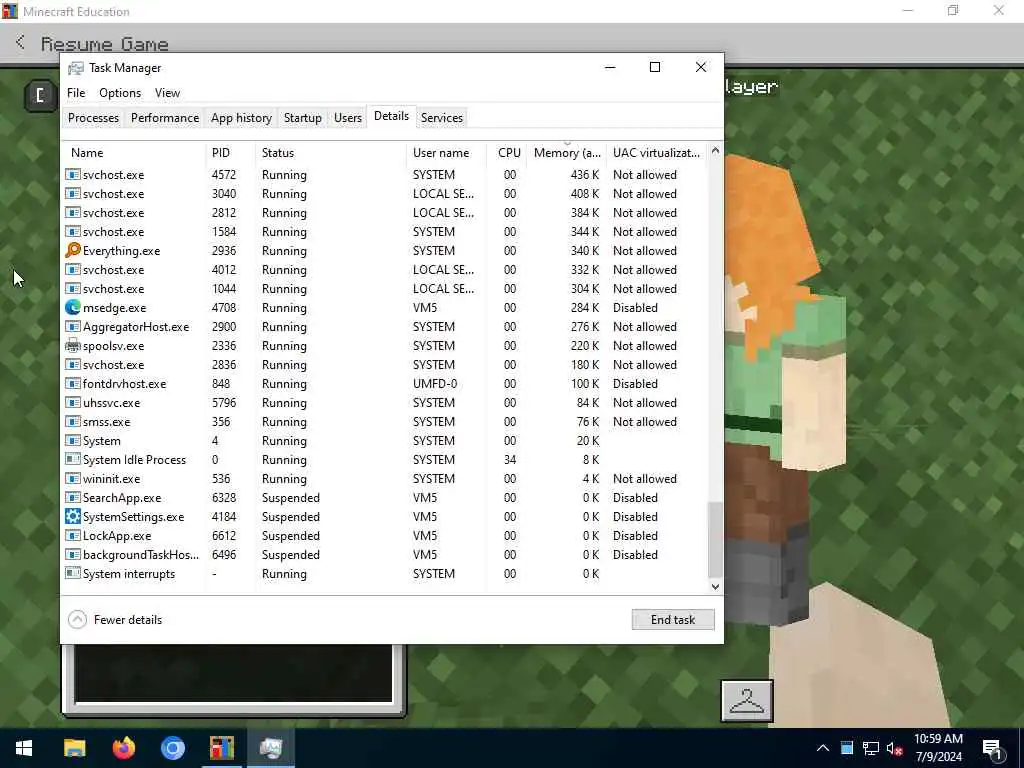Click the AggregatorHost.exe process icon
This screenshot has width=1024, height=768.
pos(73,327)
